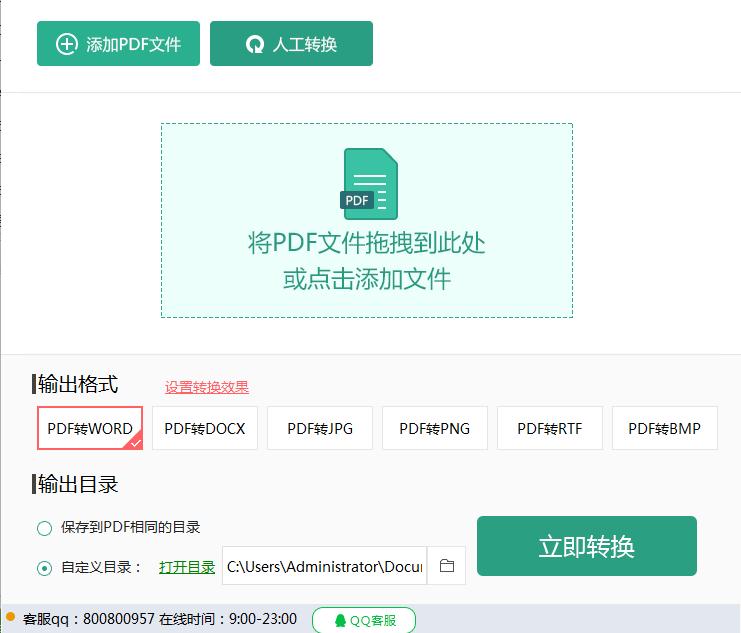The width and height of the screenshot is (741, 633).
Task: Choose PDF转DOCX output format
Action: pyautogui.click(x=205, y=428)
